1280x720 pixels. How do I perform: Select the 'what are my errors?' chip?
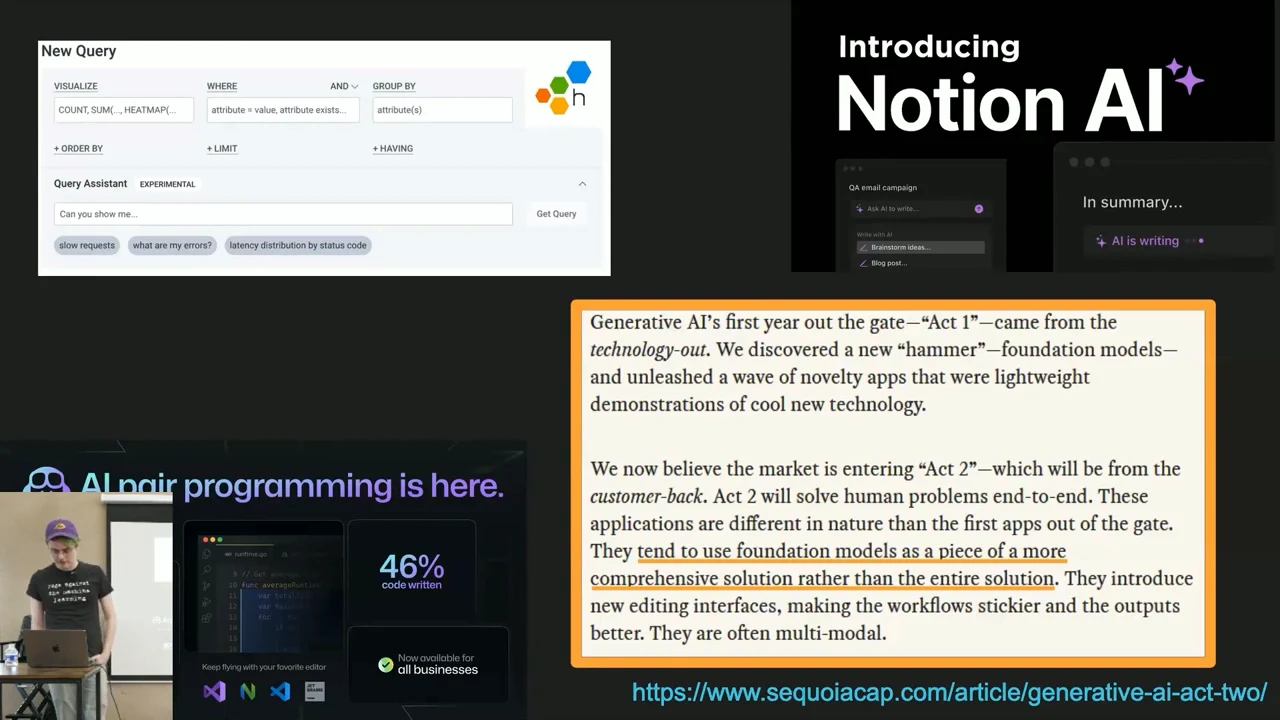click(x=172, y=245)
